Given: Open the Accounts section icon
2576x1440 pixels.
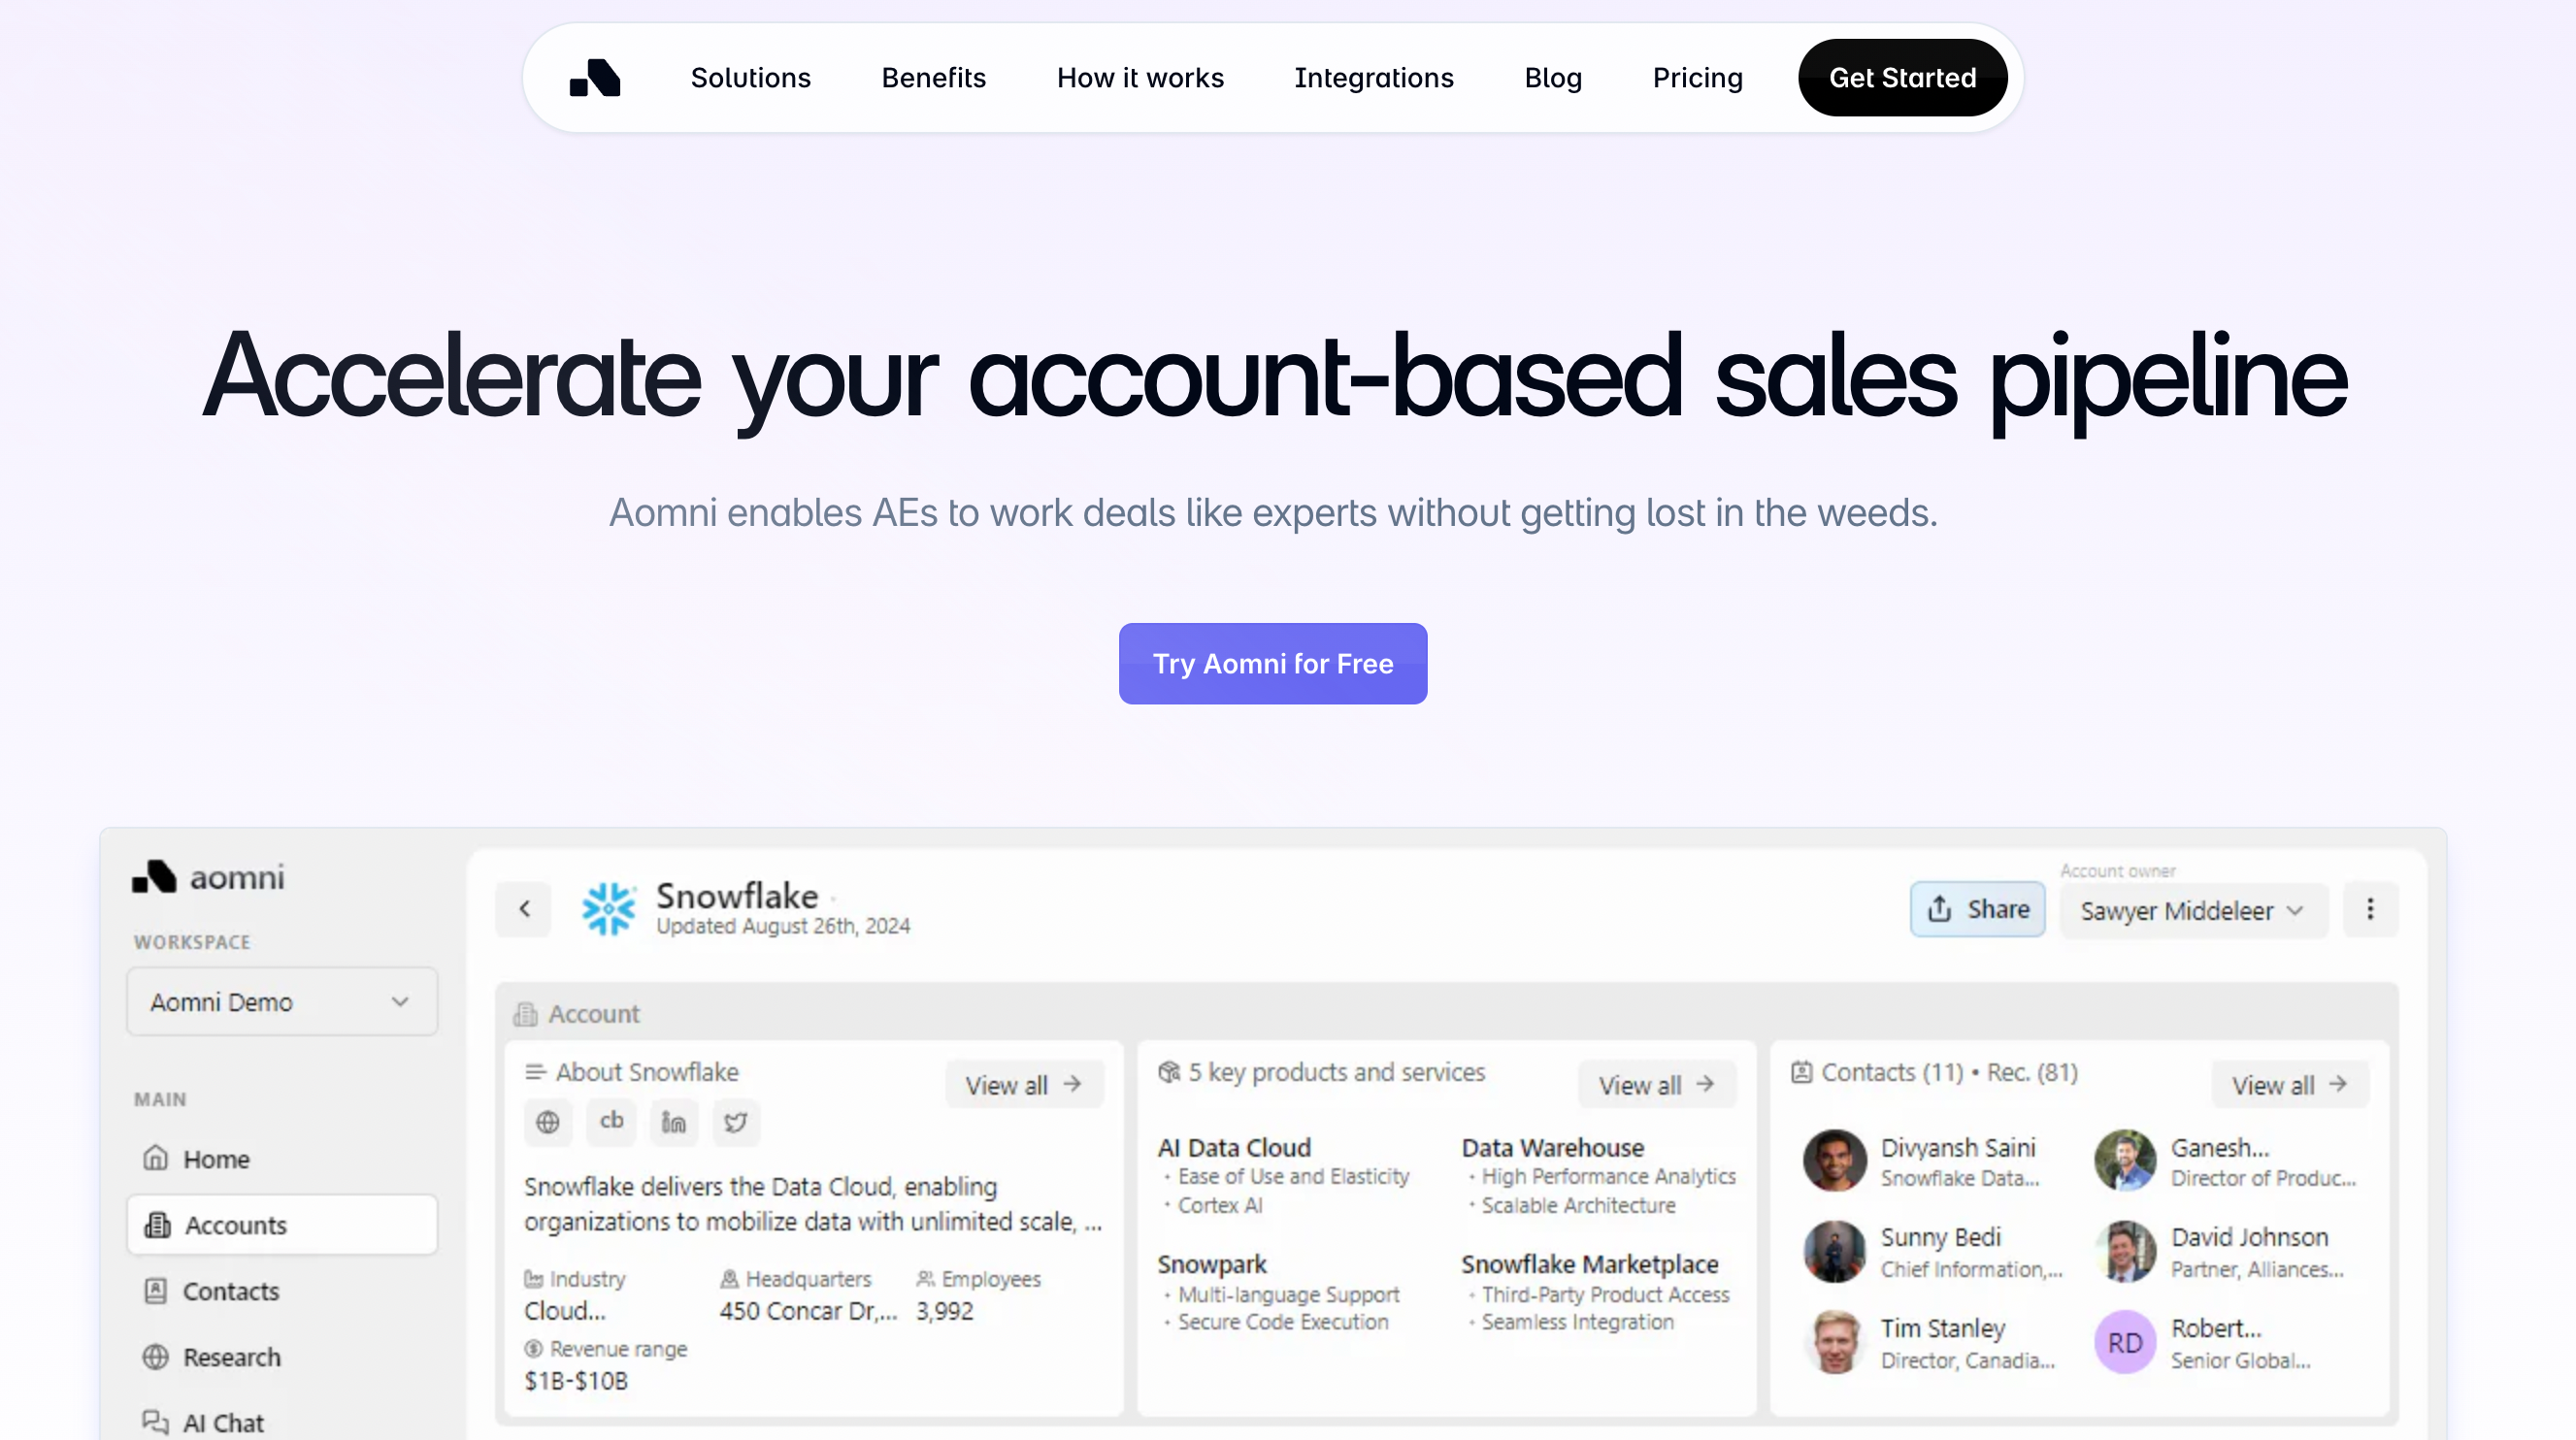Looking at the screenshot, I should (158, 1225).
